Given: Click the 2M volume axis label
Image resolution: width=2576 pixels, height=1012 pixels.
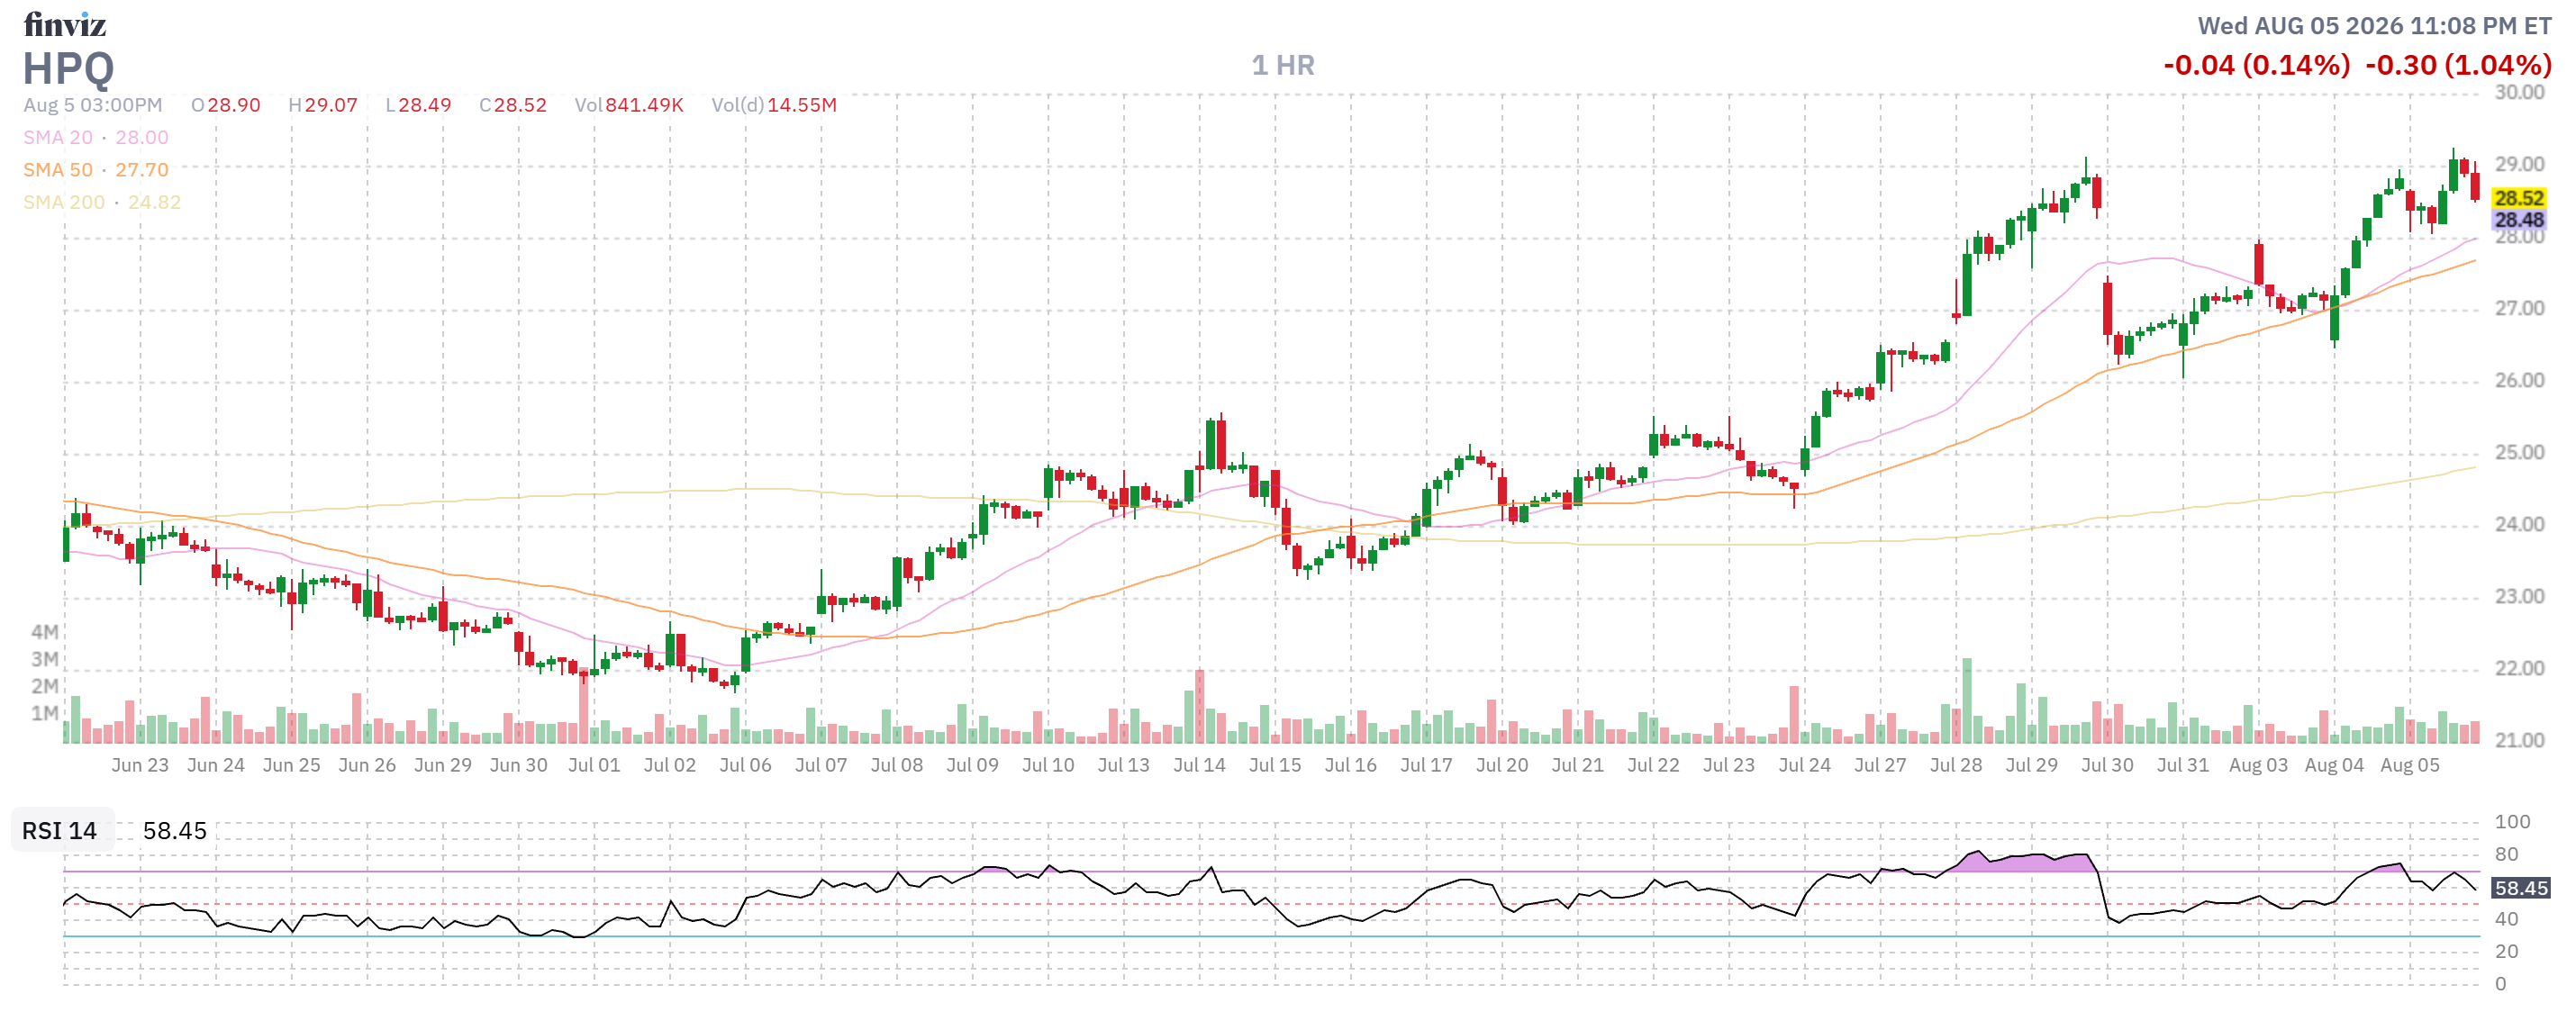Looking at the screenshot, I should click(x=45, y=686).
